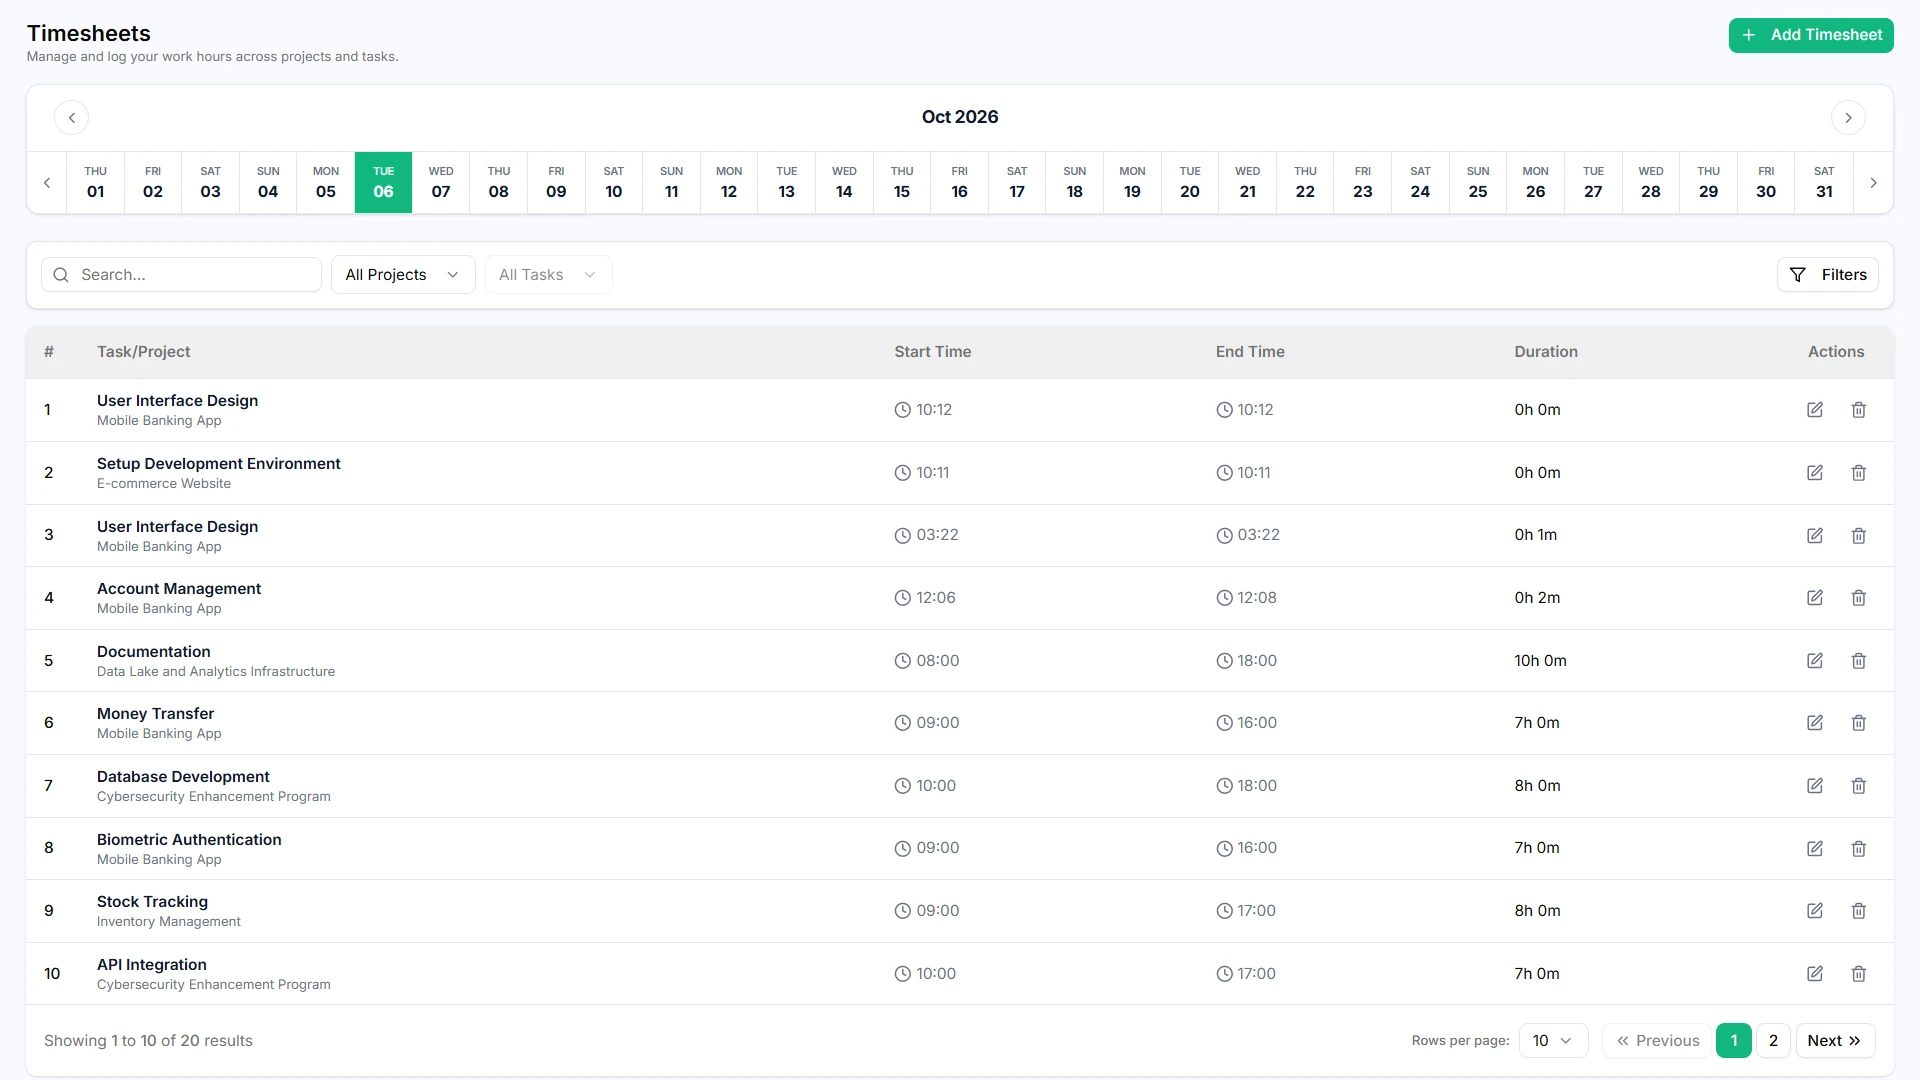Edit the Account Management entry
Image resolution: width=1920 pixels, height=1080 pixels.
pos(1815,598)
